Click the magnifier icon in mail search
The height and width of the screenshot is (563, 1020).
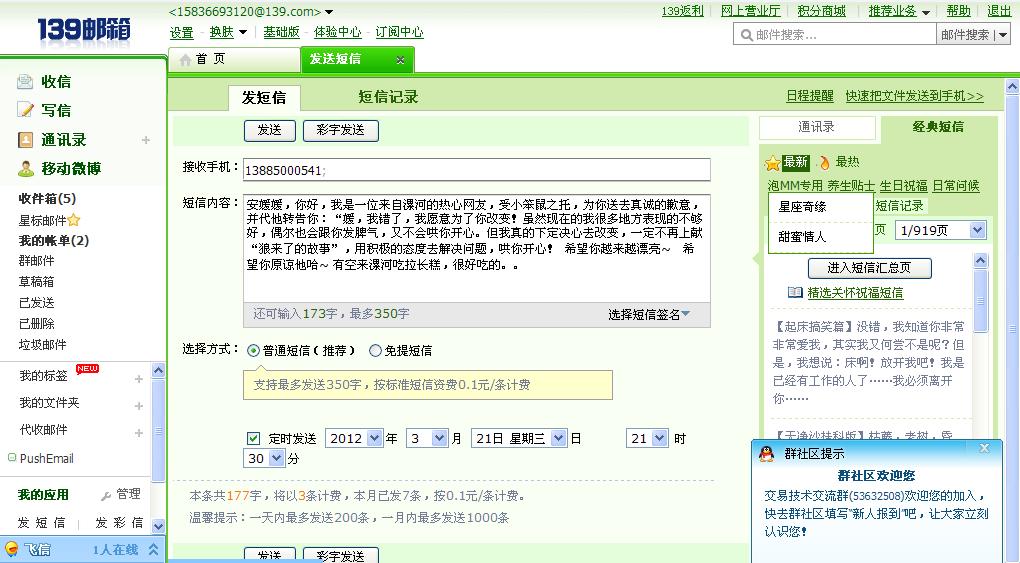pyautogui.click(x=747, y=34)
